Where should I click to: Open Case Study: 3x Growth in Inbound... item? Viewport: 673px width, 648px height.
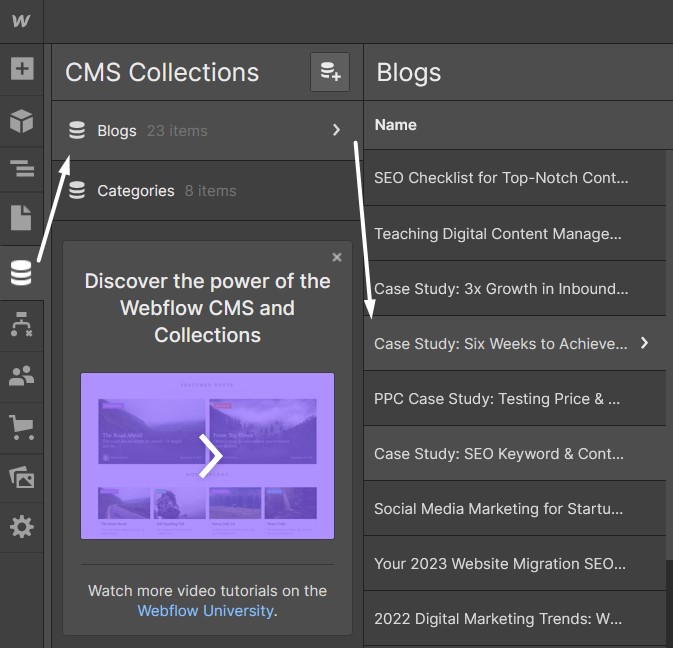(x=515, y=288)
